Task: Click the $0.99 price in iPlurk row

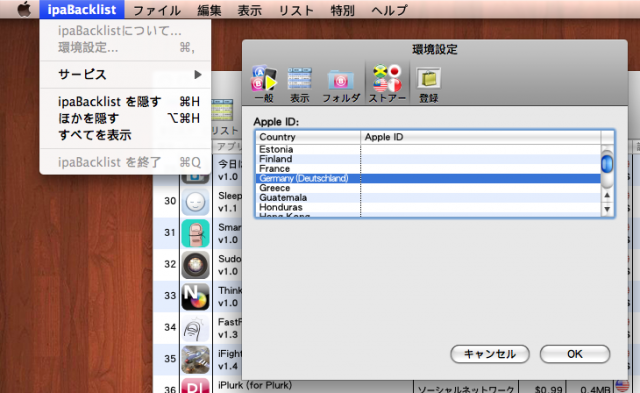Action: pyautogui.click(x=548, y=389)
